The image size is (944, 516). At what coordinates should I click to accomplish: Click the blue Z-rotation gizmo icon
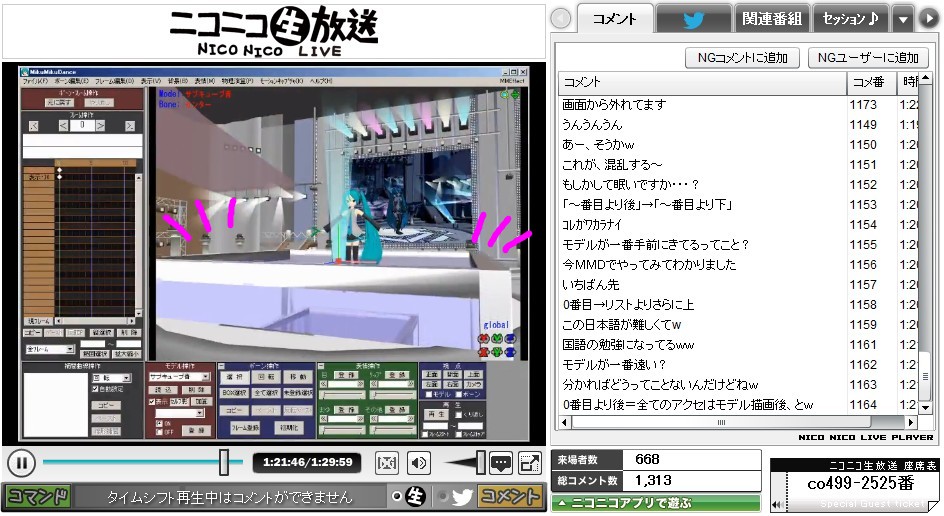point(511,339)
